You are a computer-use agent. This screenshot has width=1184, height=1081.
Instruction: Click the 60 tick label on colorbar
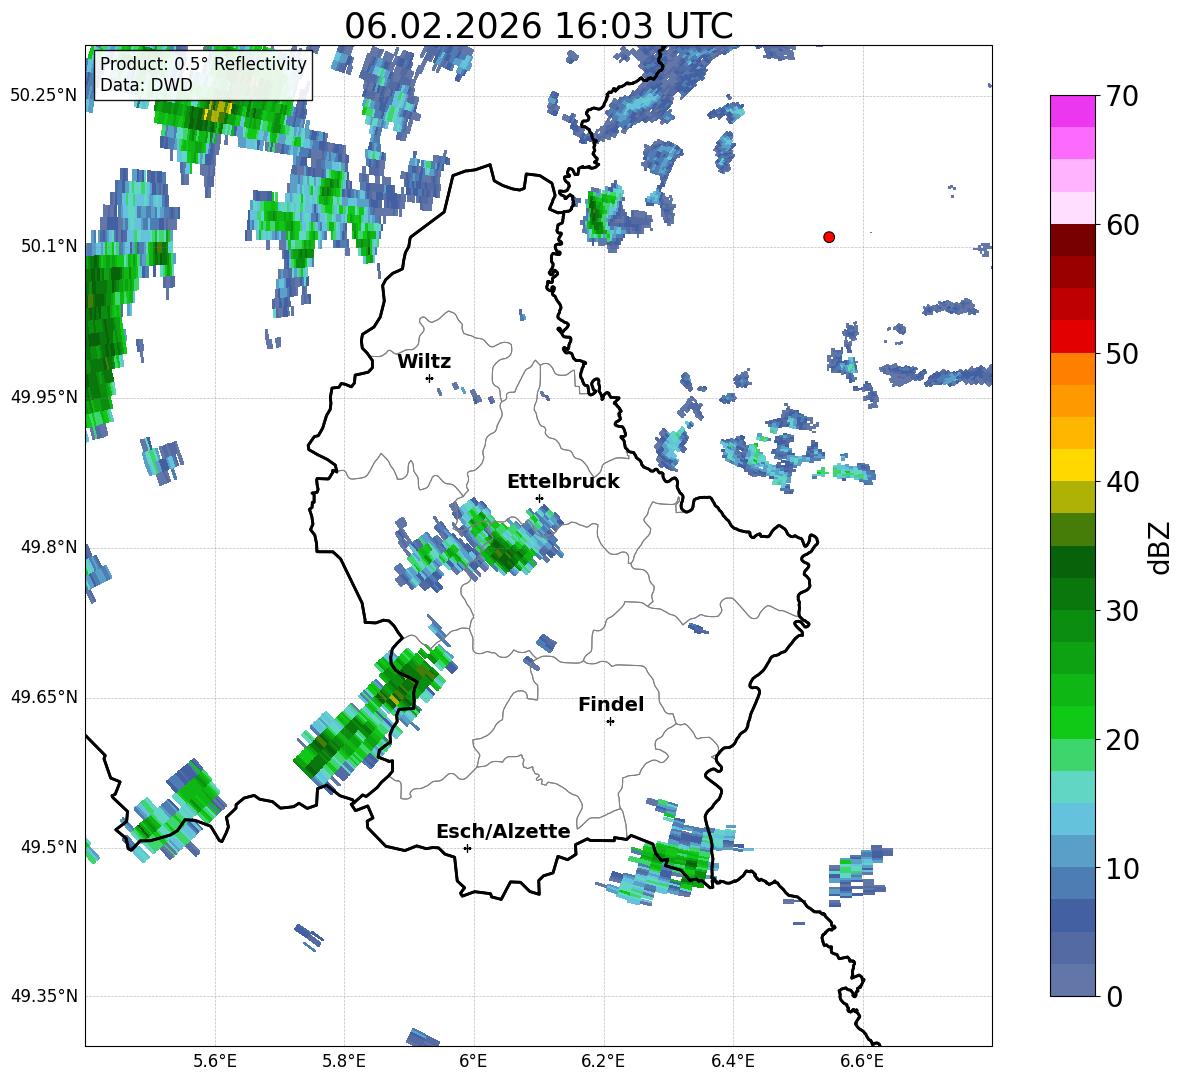pyautogui.click(x=1121, y=225)
